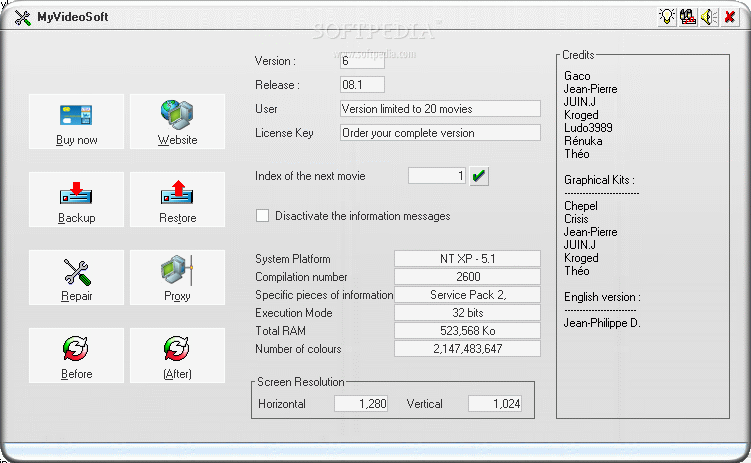This screenshot has width=751, height=463.
Task: Click the credit name Chepel
Action: 580,206
